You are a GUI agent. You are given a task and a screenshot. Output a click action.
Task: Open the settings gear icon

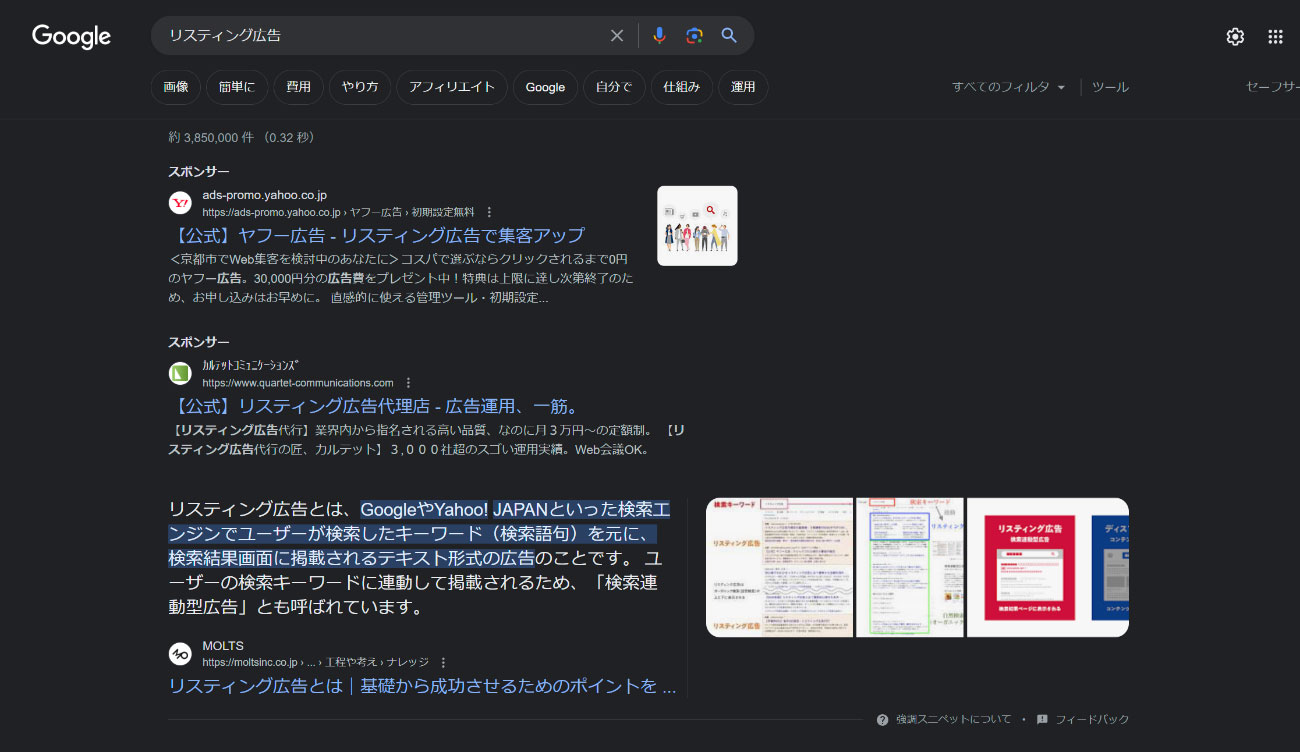point(1235,37)
